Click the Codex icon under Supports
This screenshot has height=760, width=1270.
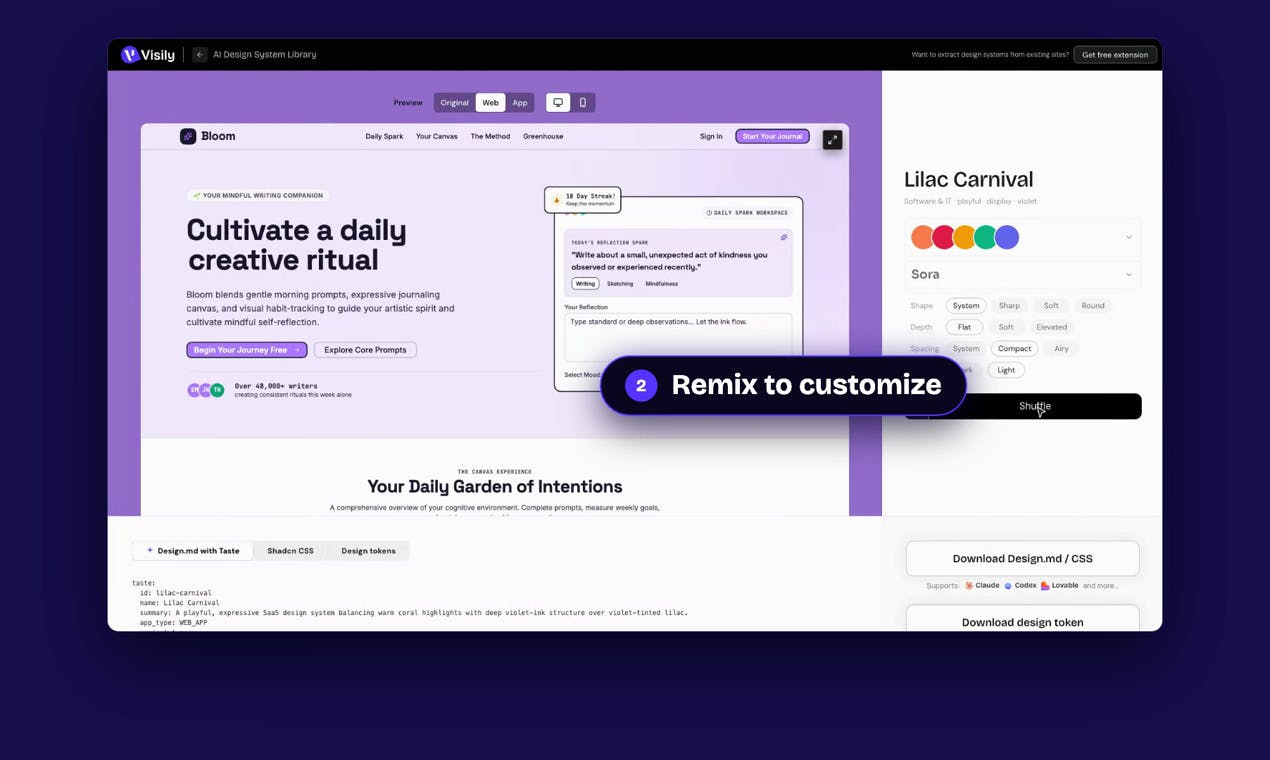(1008, 586)
